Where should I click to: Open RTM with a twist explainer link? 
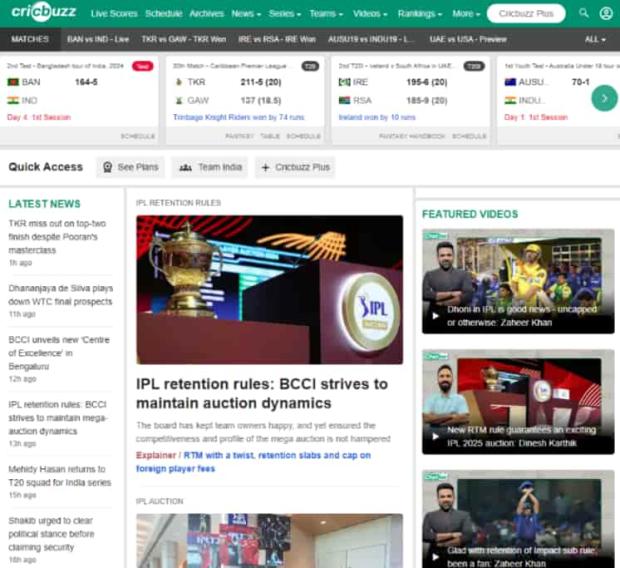[253, 462]
